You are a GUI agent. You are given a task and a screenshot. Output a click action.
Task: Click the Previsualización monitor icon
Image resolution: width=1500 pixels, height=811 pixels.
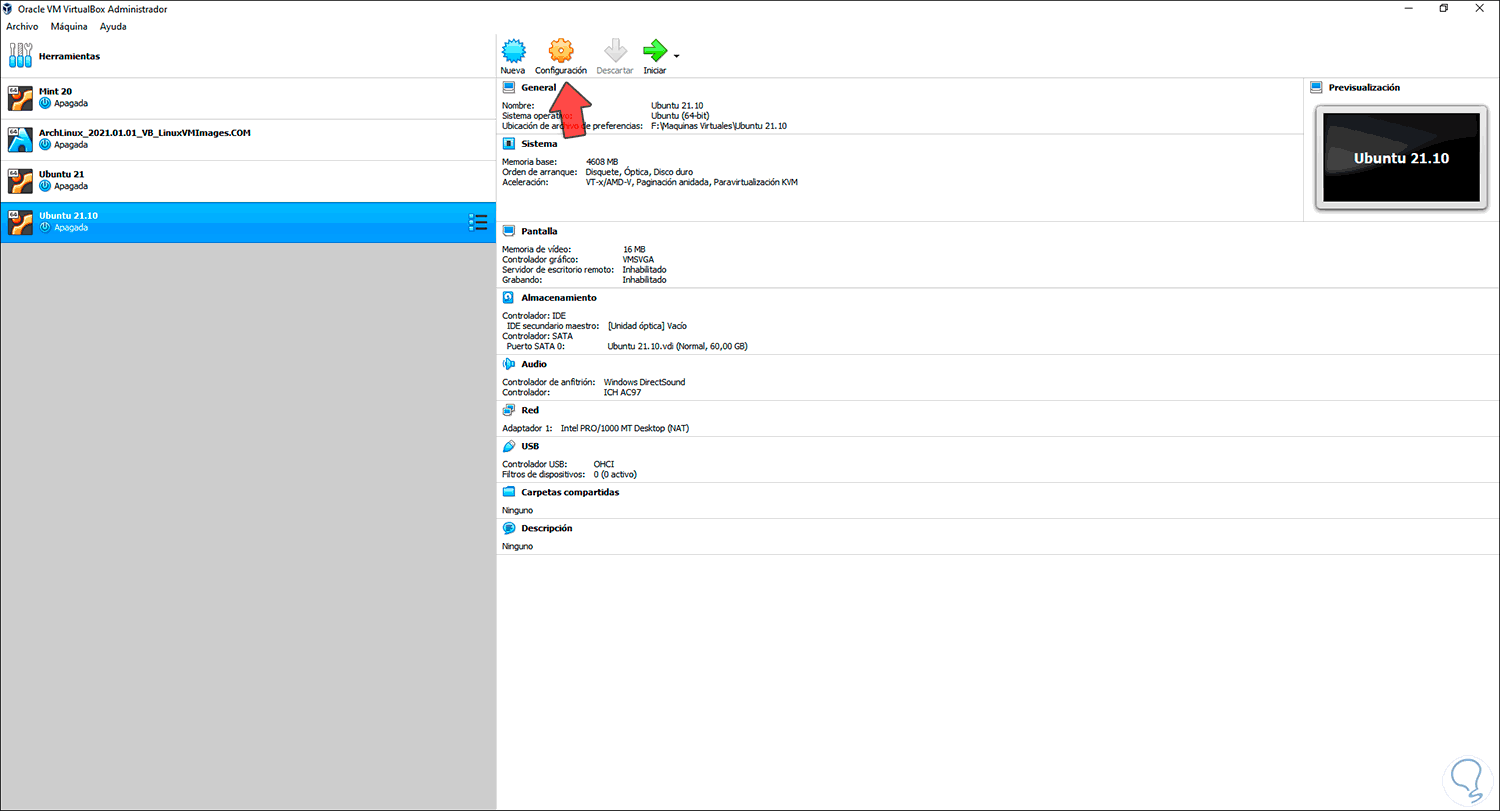point(1316,87)
